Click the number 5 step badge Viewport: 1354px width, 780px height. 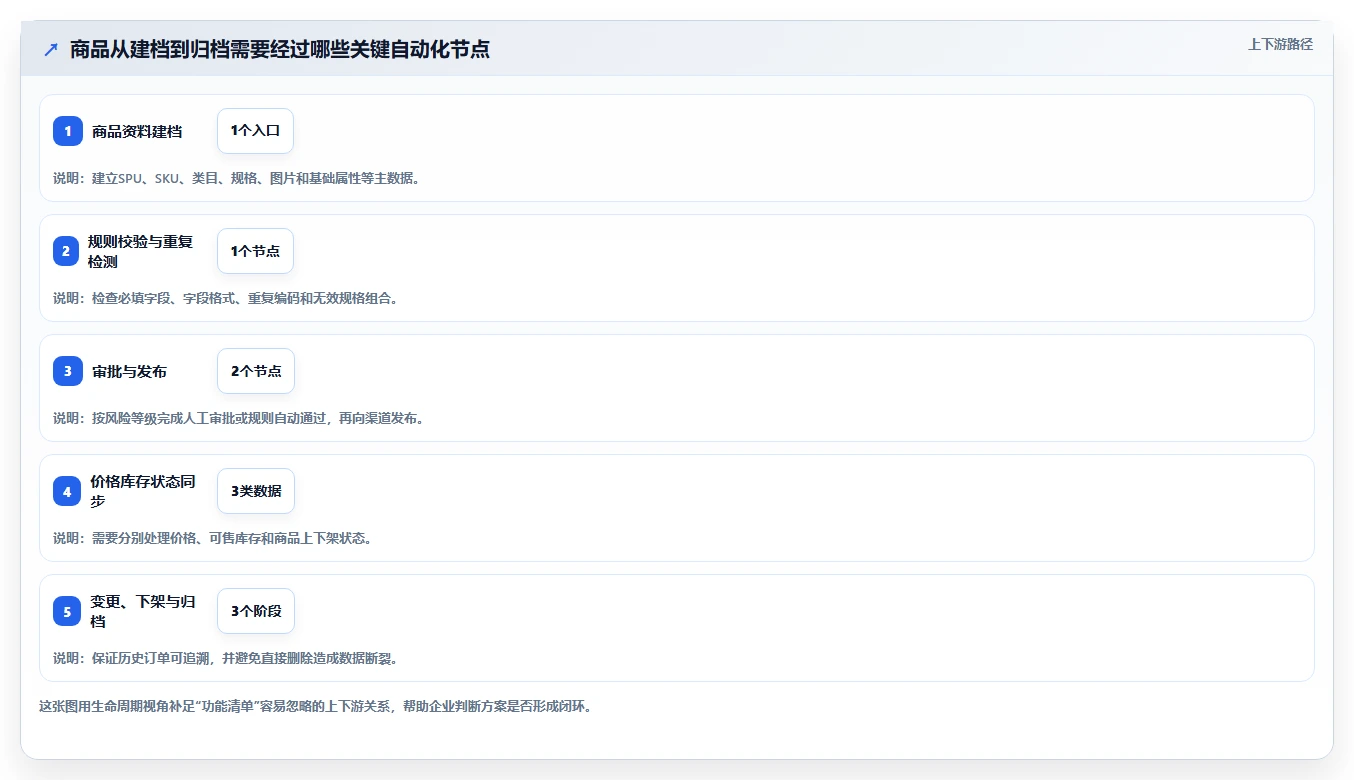pos(67,611)
